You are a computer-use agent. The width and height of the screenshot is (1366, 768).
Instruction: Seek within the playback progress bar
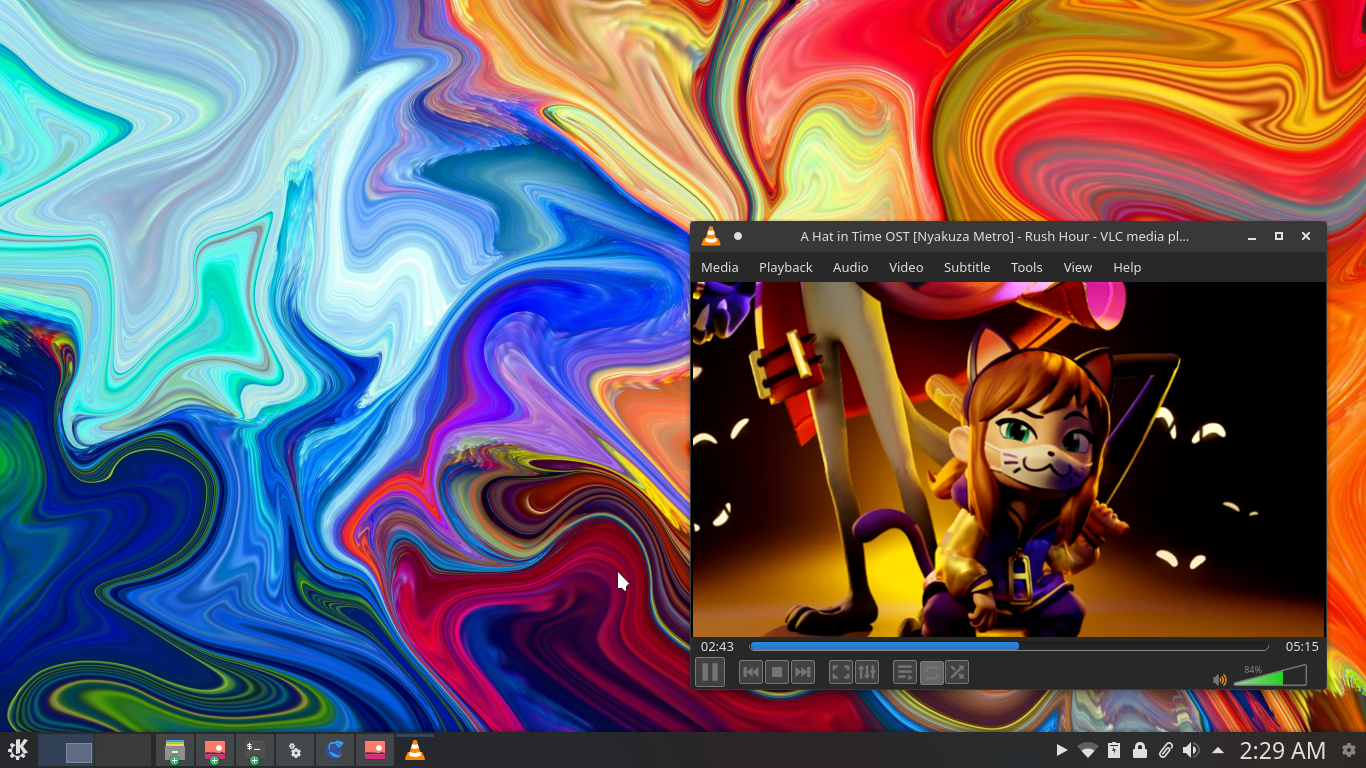tap(1009, 646)
